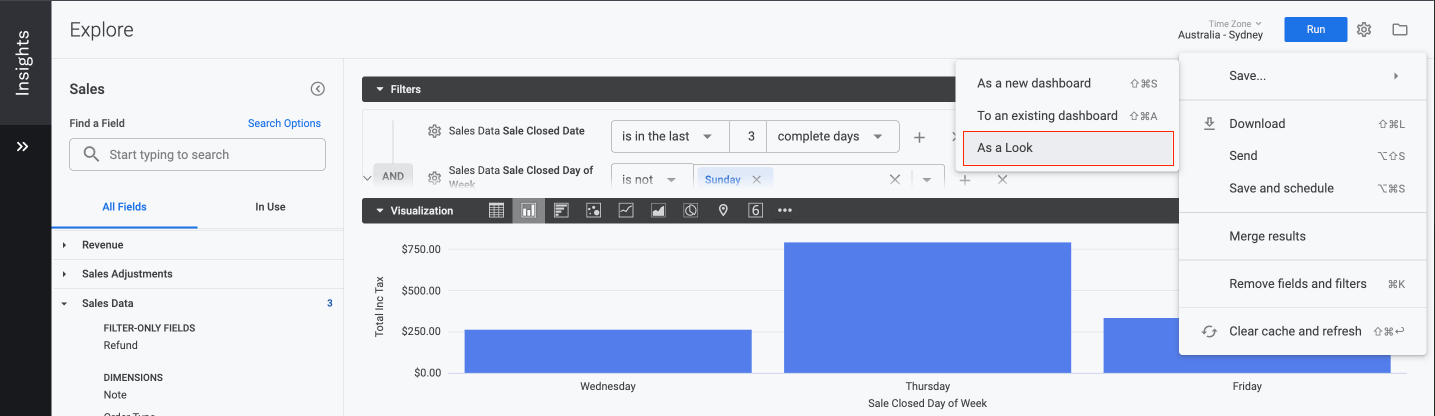Open Day of Week values dropdown arrow

[x=927, y=179]
